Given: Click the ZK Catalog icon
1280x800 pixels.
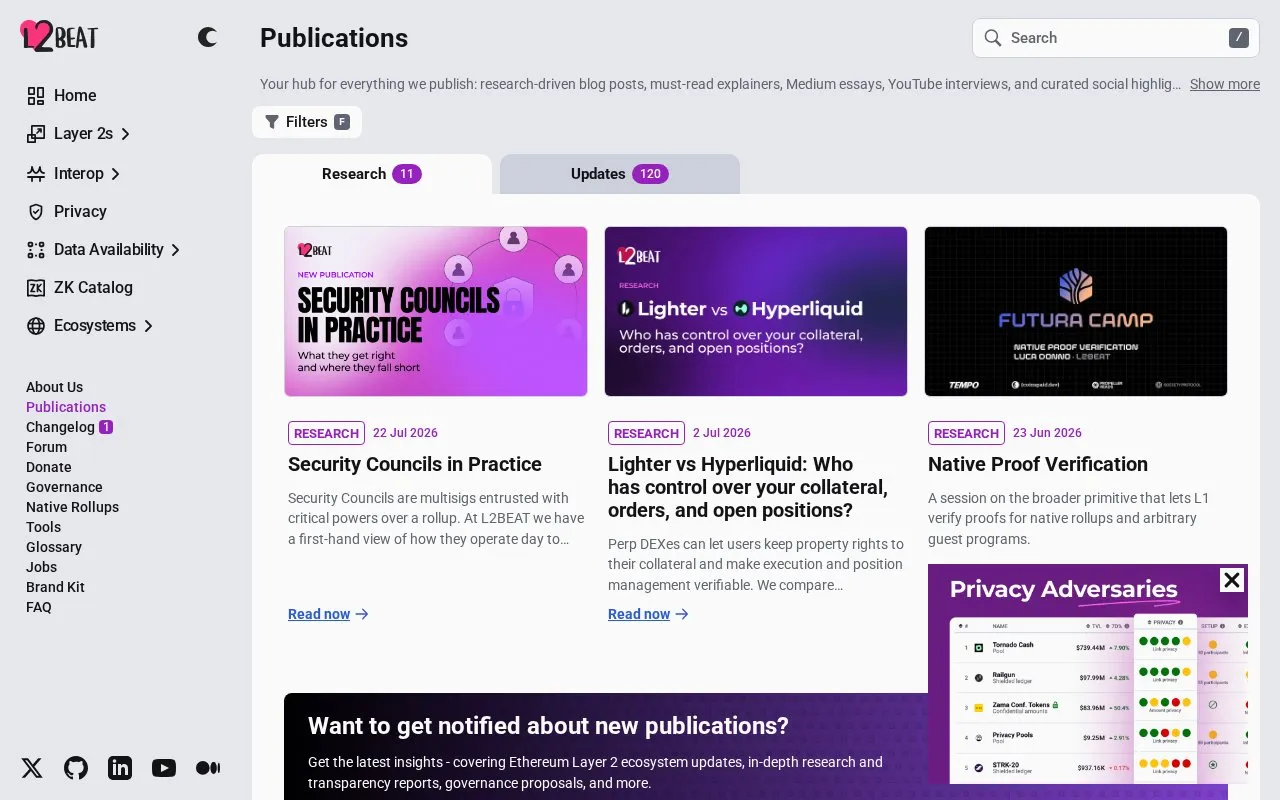Looking at the screenshot, I should click(x=36, y=288).
